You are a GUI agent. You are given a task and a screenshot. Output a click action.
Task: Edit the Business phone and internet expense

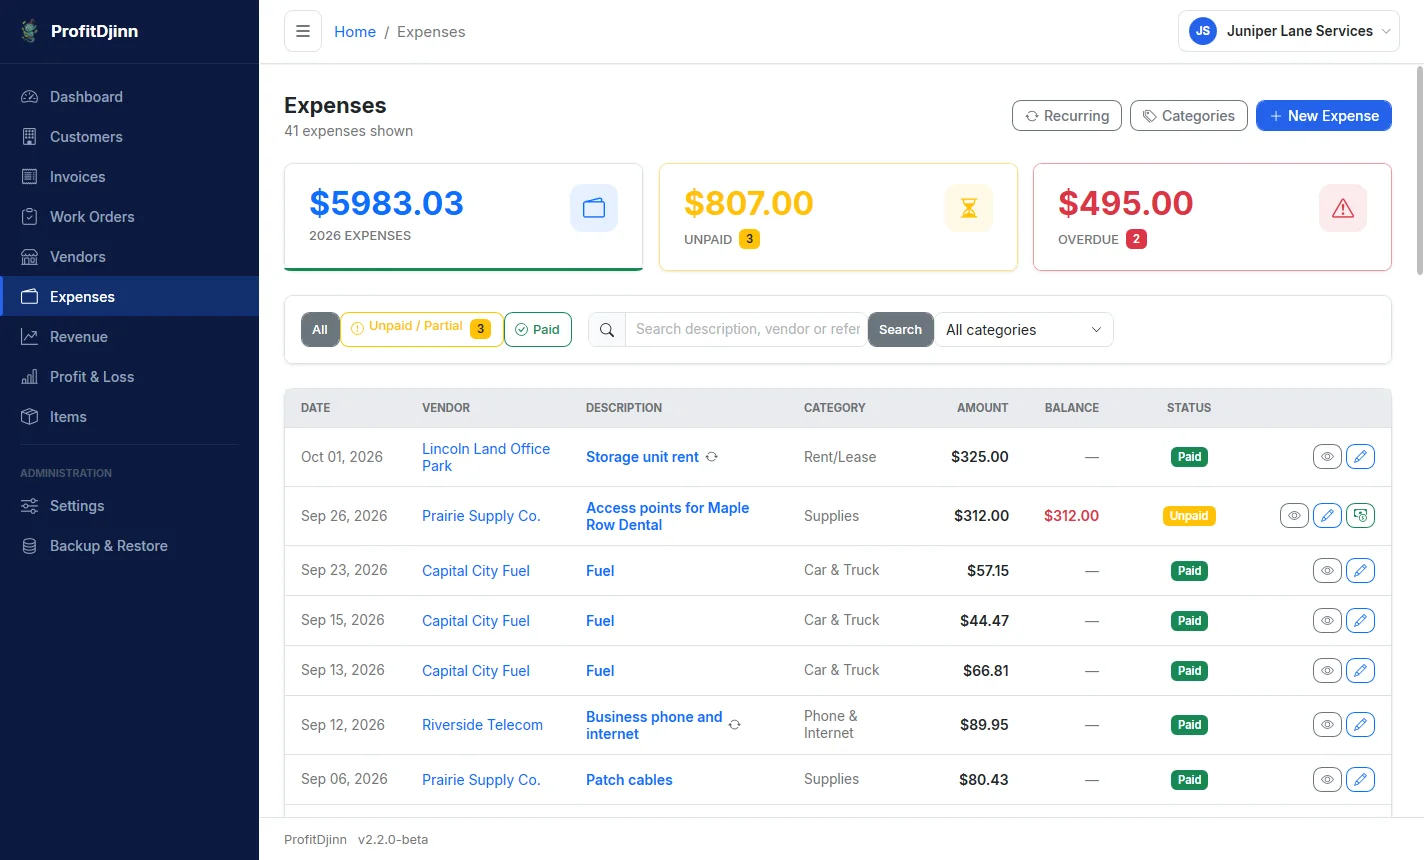pos(1360,725)
